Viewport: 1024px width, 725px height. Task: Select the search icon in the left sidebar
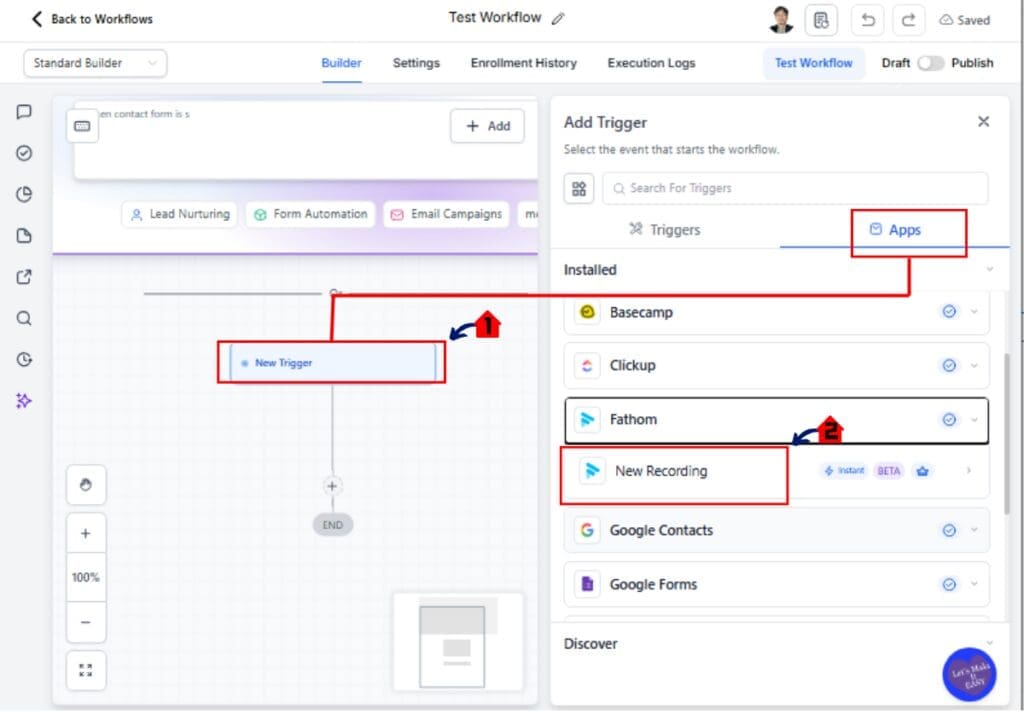pyautogui.click(x=23, y=318)
